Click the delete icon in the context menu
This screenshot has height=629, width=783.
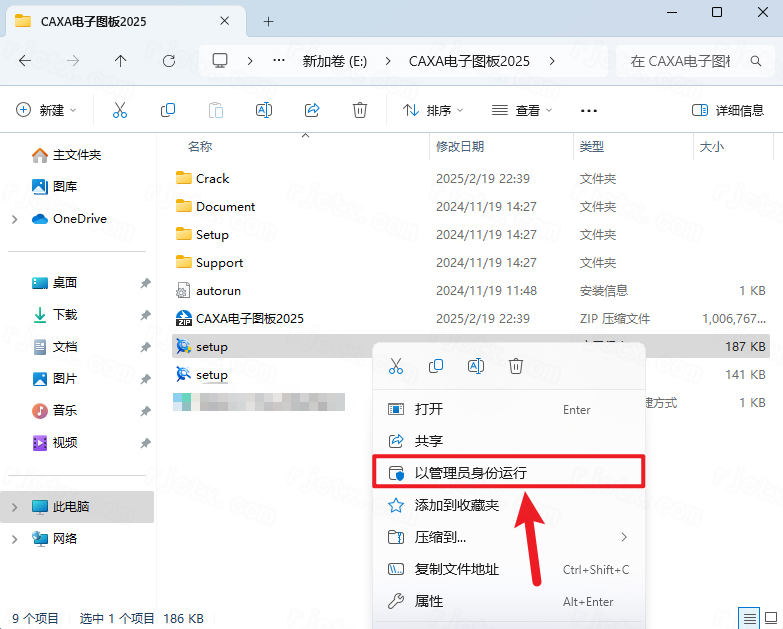click(516, 366)
